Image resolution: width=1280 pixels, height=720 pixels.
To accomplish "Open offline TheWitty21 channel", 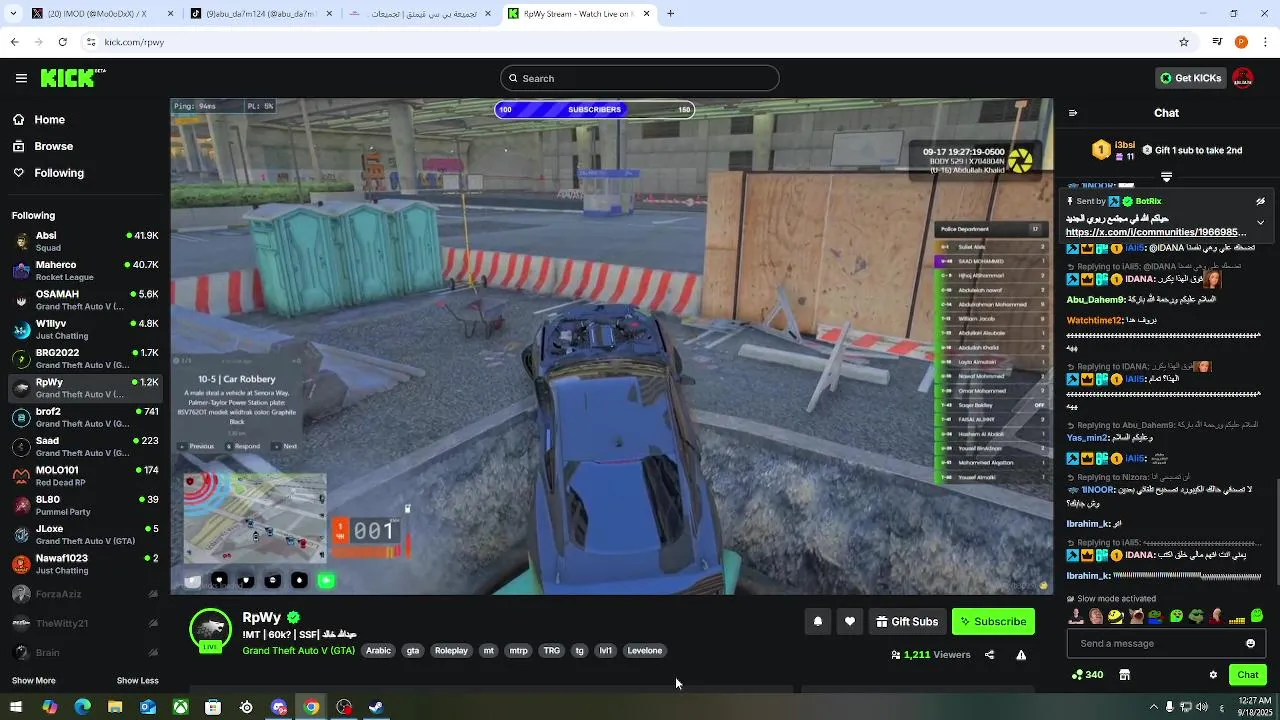I will coord(85,623).
